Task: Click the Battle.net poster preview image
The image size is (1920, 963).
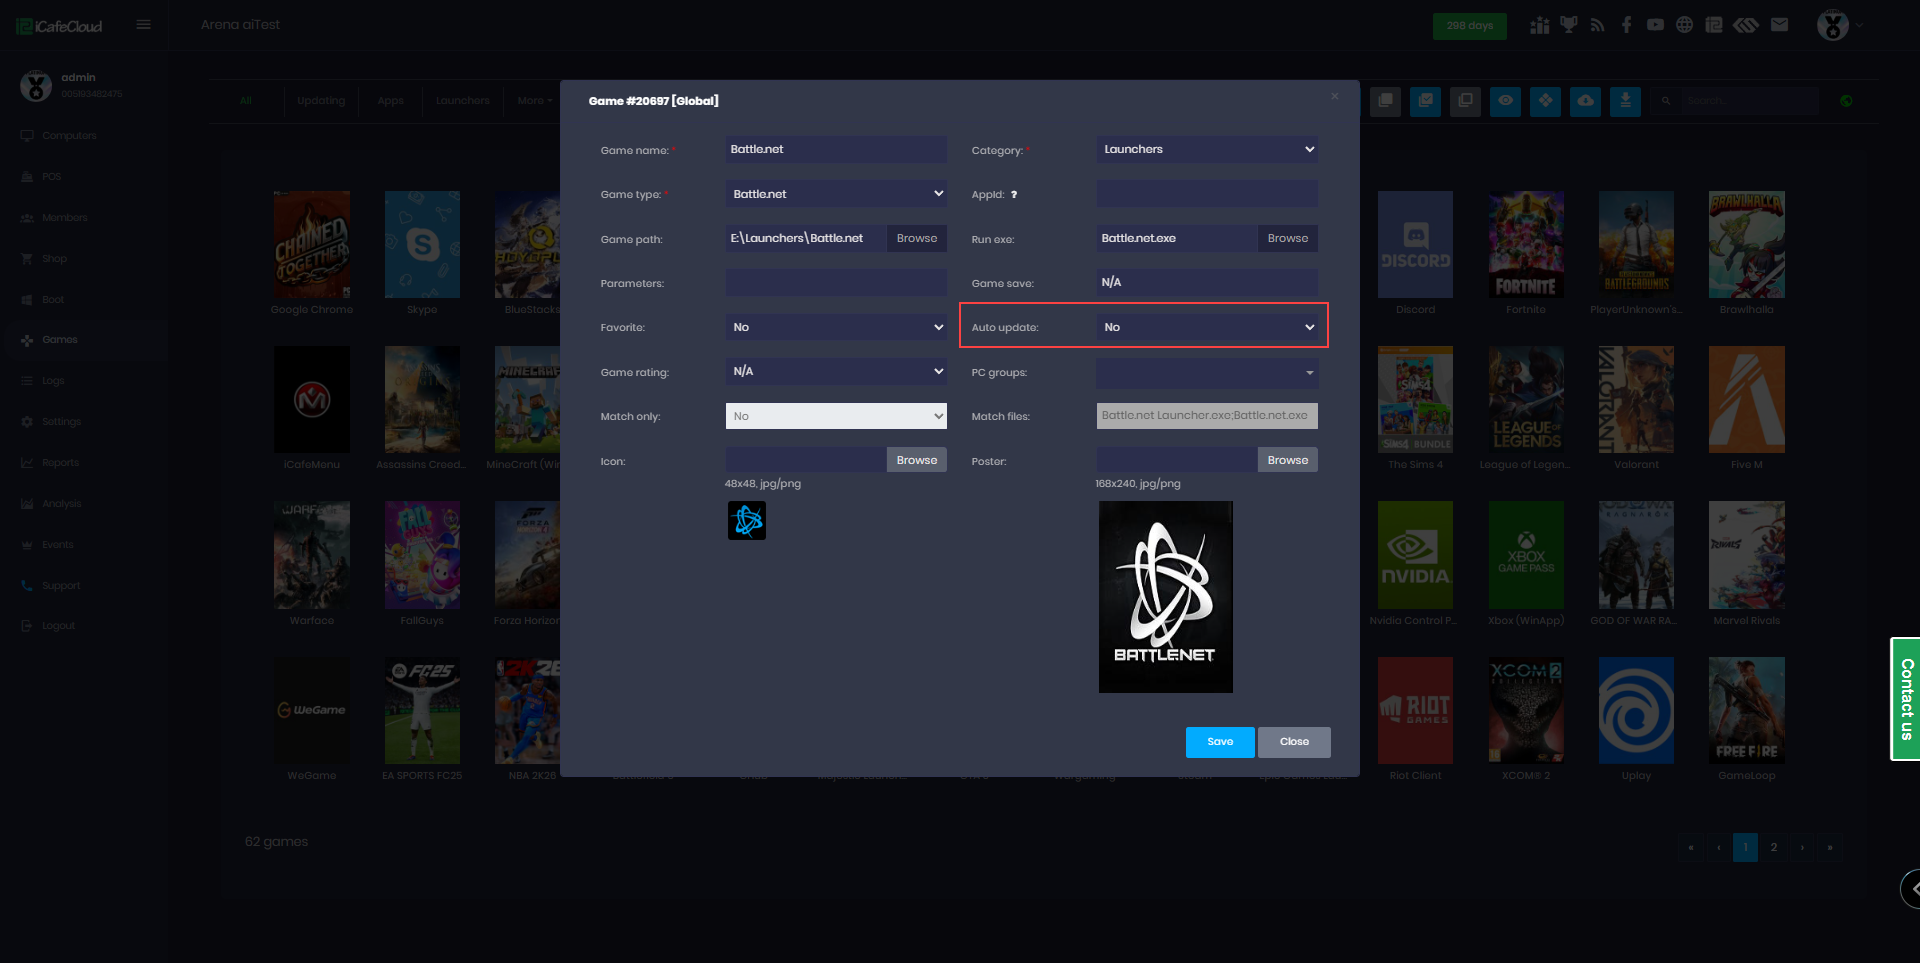Action: [x=1165, y=597]
